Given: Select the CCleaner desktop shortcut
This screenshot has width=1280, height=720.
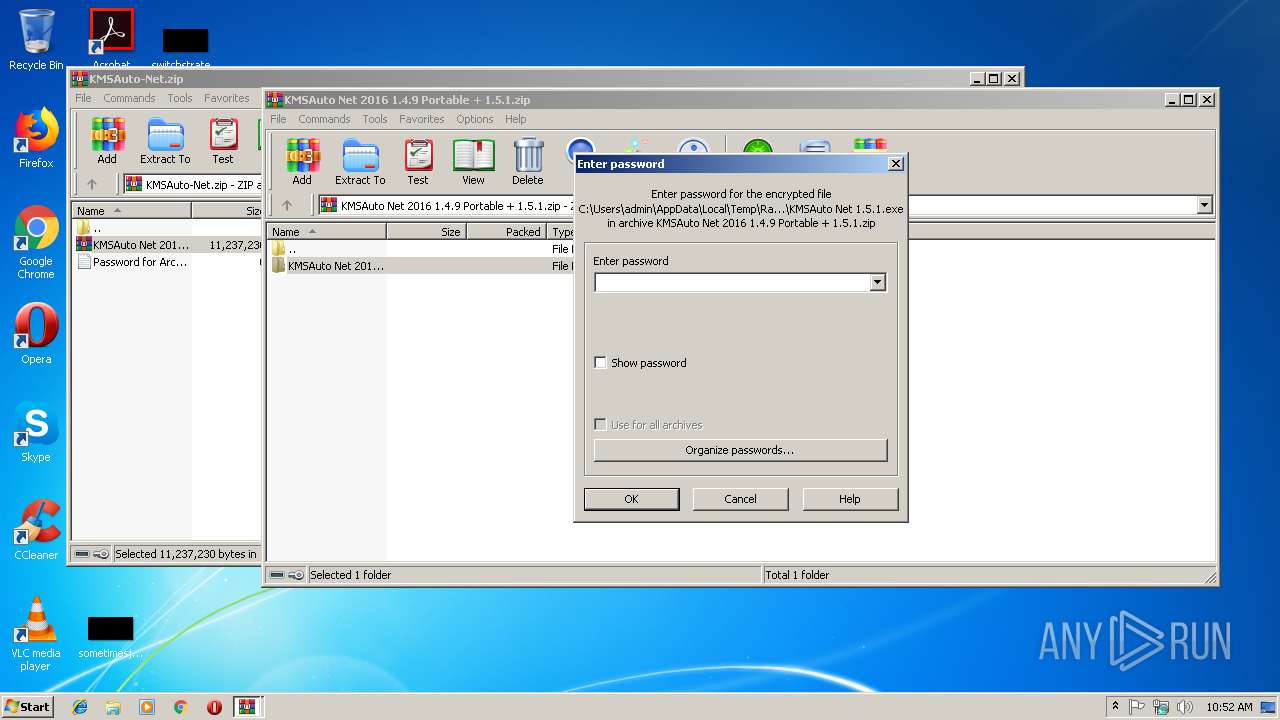Looking at the screenshot, I should [36, 530].
